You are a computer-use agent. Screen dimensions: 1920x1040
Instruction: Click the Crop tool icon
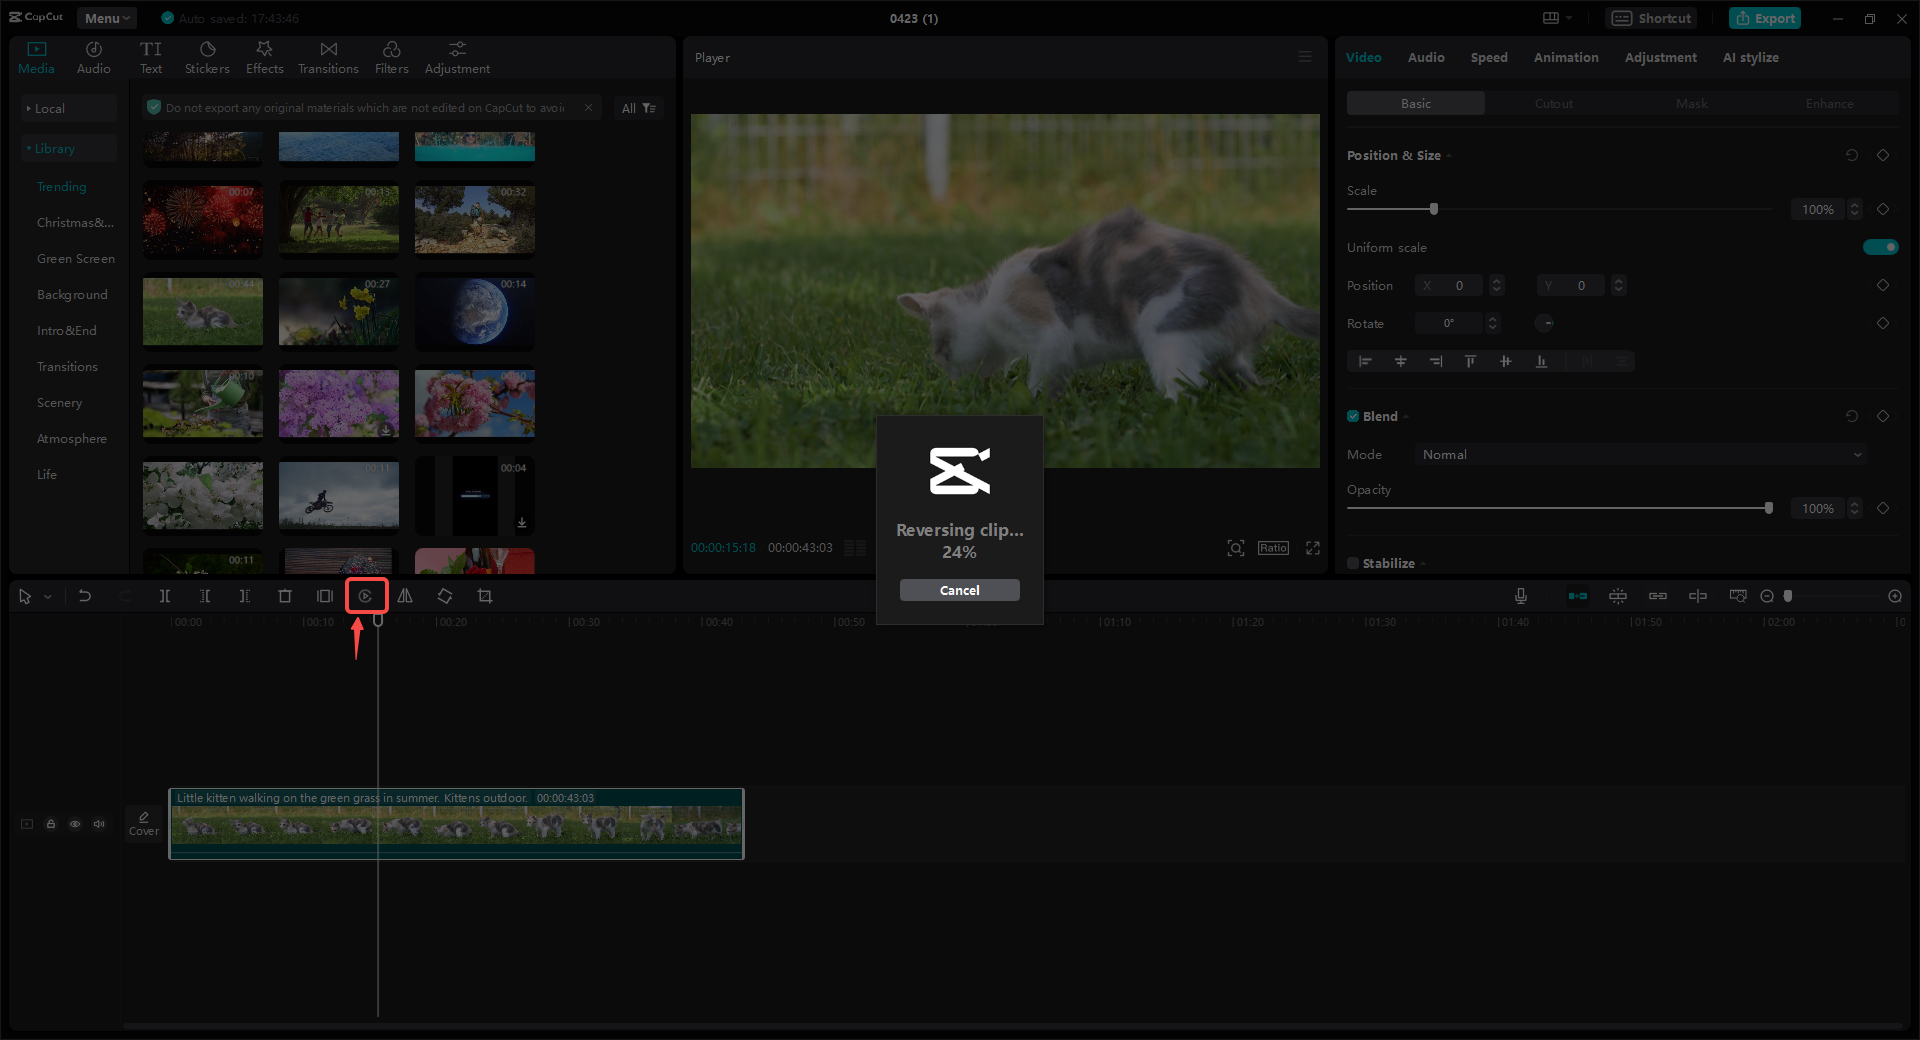pyautogui.click(x=485, y=596)
